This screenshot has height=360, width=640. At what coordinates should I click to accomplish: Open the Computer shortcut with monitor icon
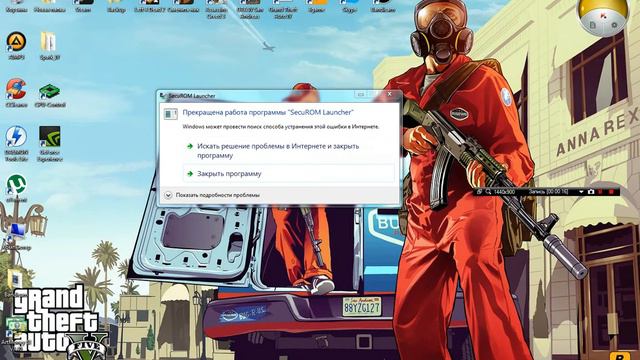[x=16, y=236]
